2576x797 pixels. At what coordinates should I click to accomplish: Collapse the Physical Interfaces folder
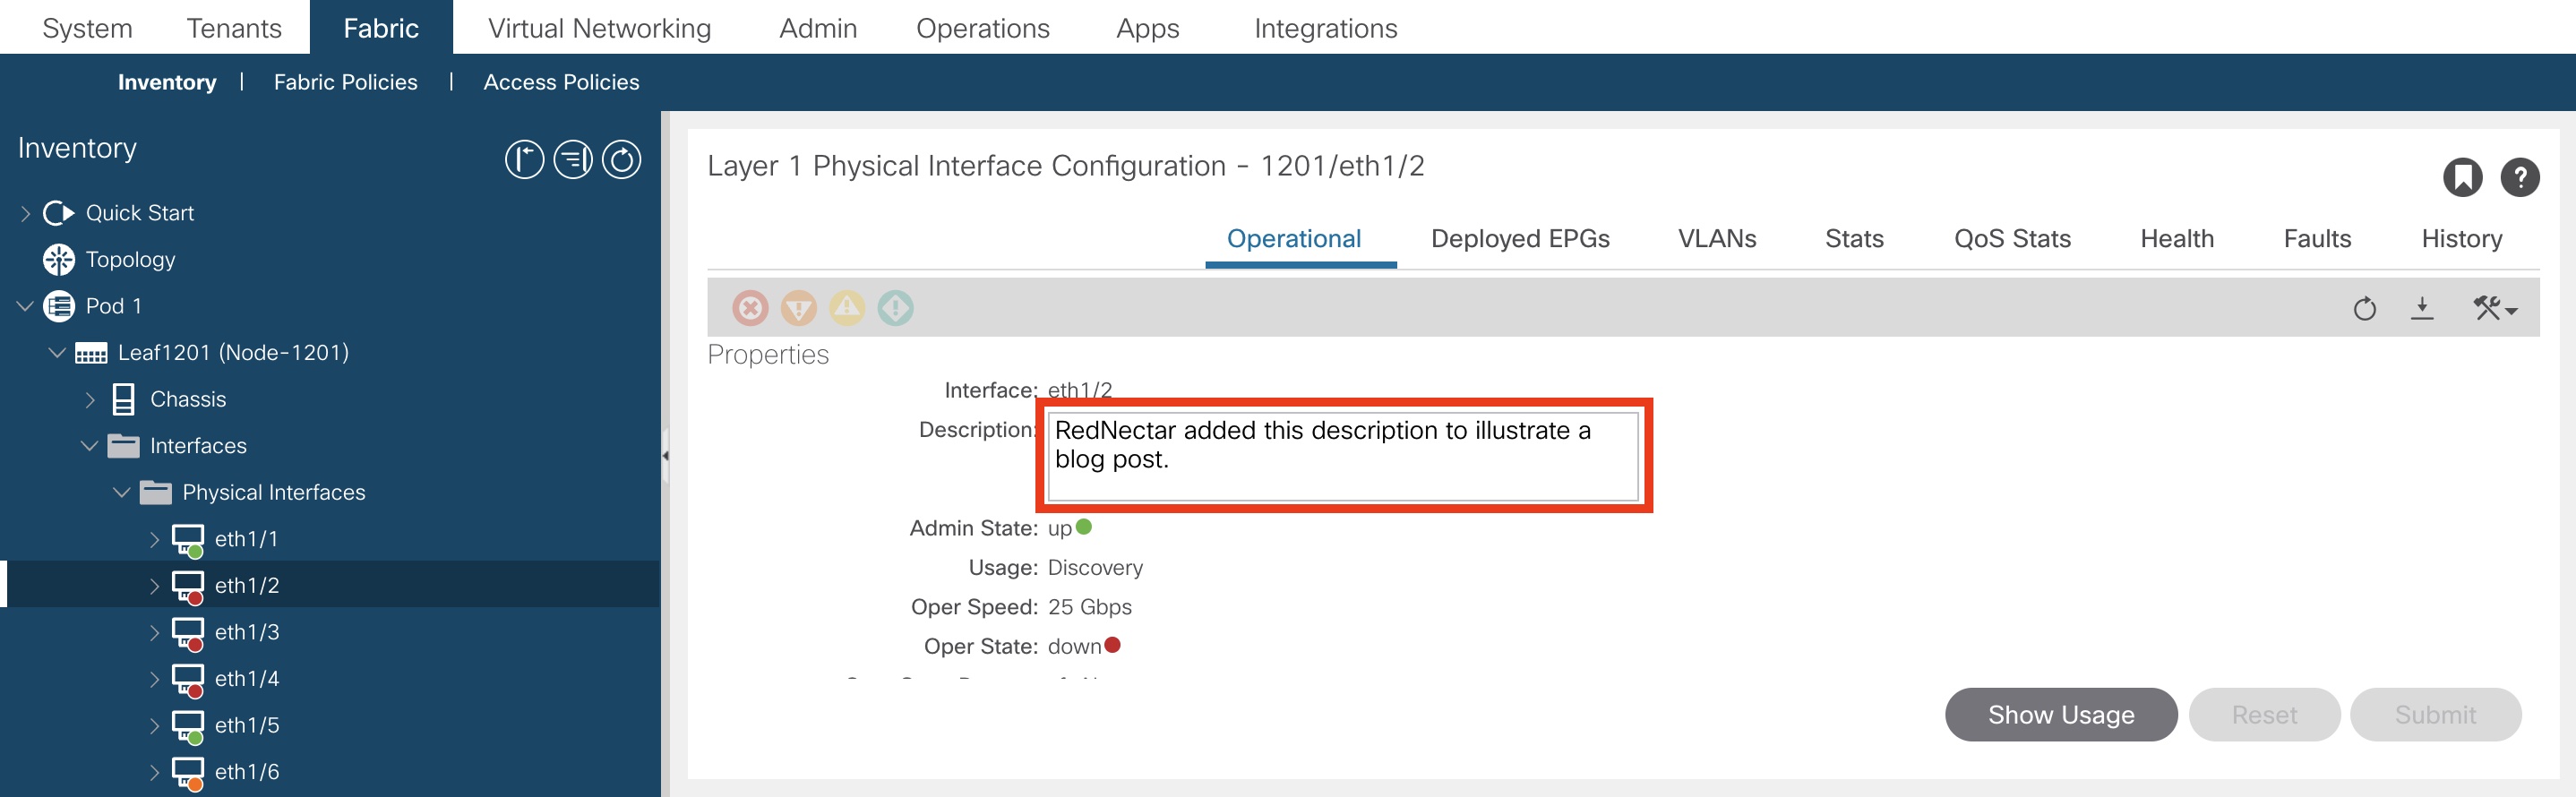(122, 493)
